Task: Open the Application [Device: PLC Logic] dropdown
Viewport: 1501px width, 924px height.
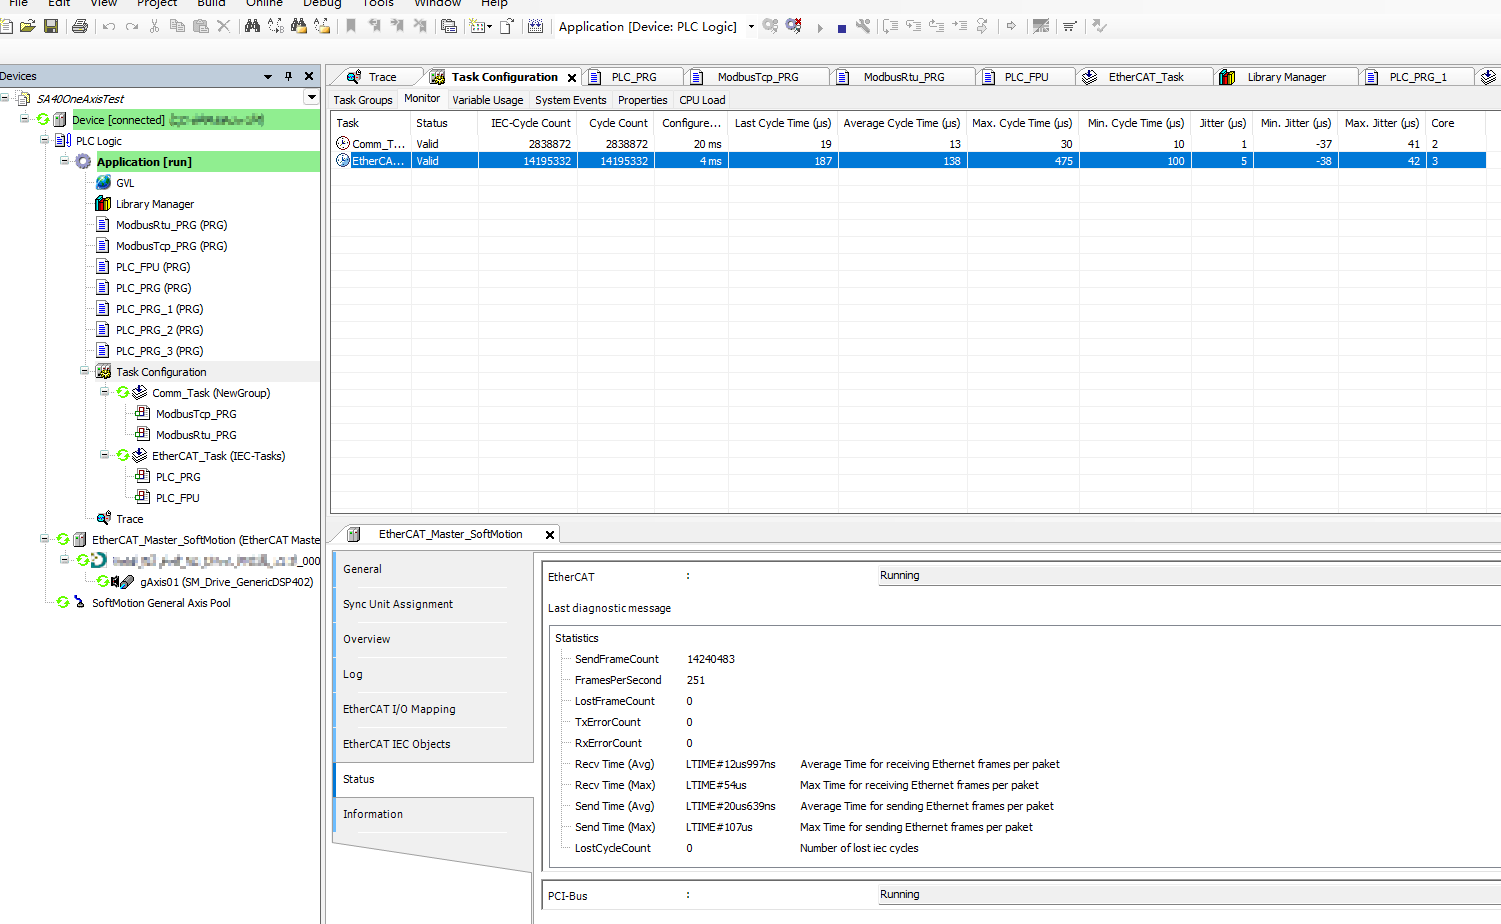Action: [751, 27]
